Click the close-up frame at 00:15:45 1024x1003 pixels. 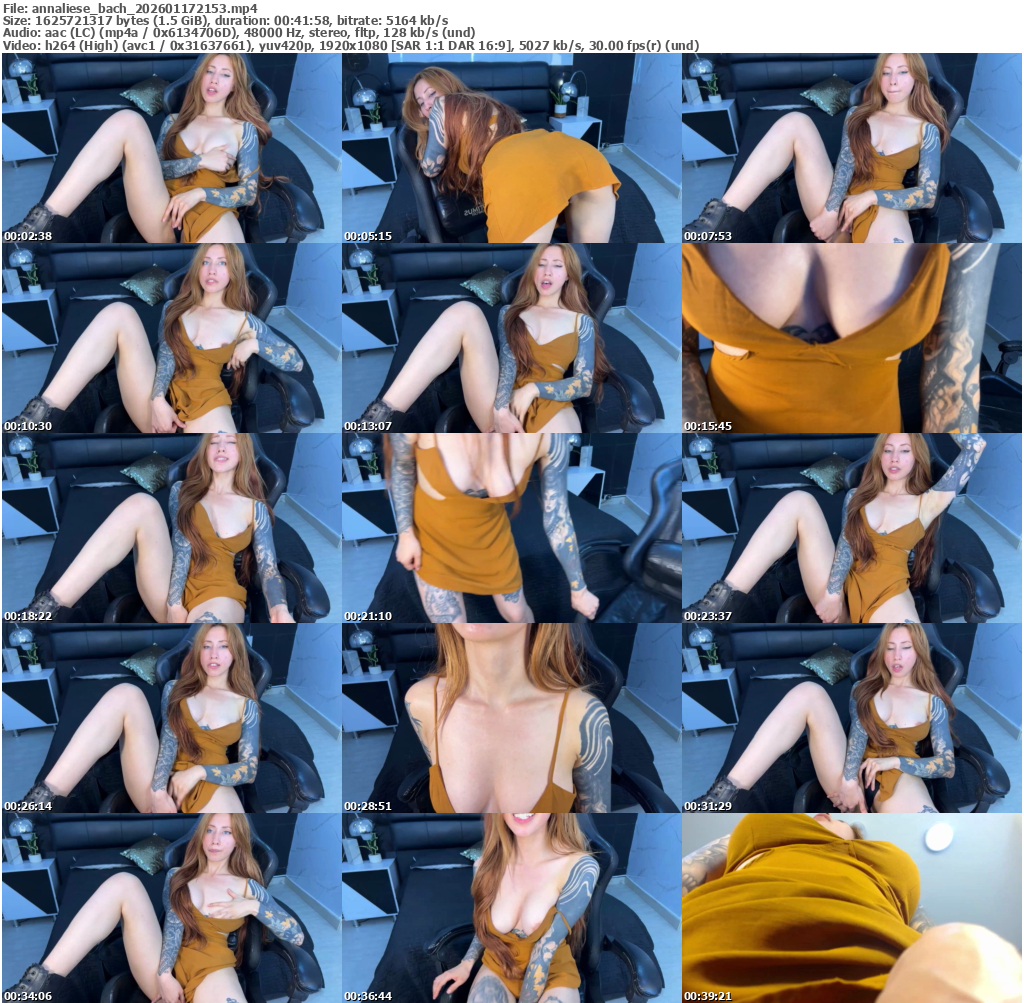pyautogui.click(x=851, y=338)
